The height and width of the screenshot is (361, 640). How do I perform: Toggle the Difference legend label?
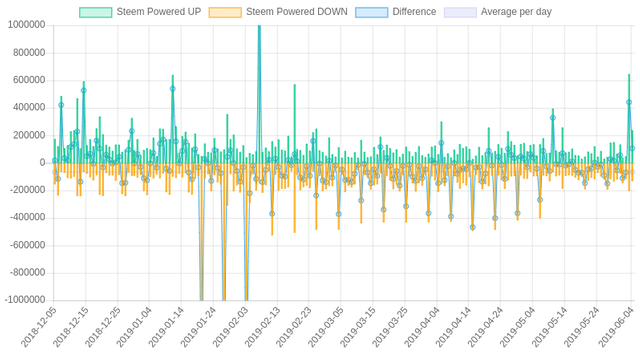tap(414, 12)
